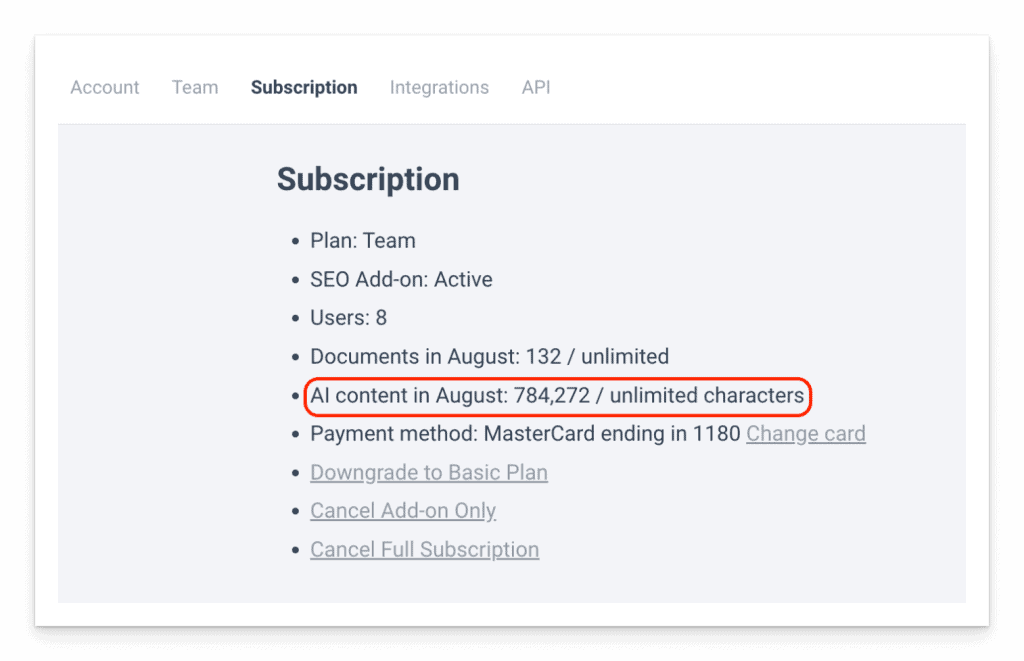
Task: Click the 'Users: 8' text
Action: coord(348,318)
